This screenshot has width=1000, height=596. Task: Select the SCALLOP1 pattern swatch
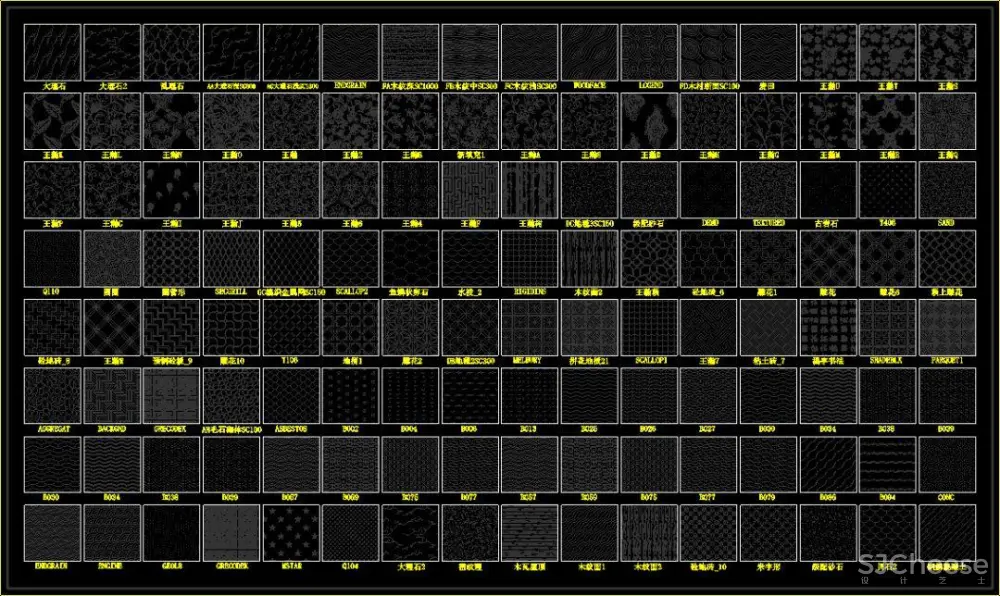coord(649,328)
